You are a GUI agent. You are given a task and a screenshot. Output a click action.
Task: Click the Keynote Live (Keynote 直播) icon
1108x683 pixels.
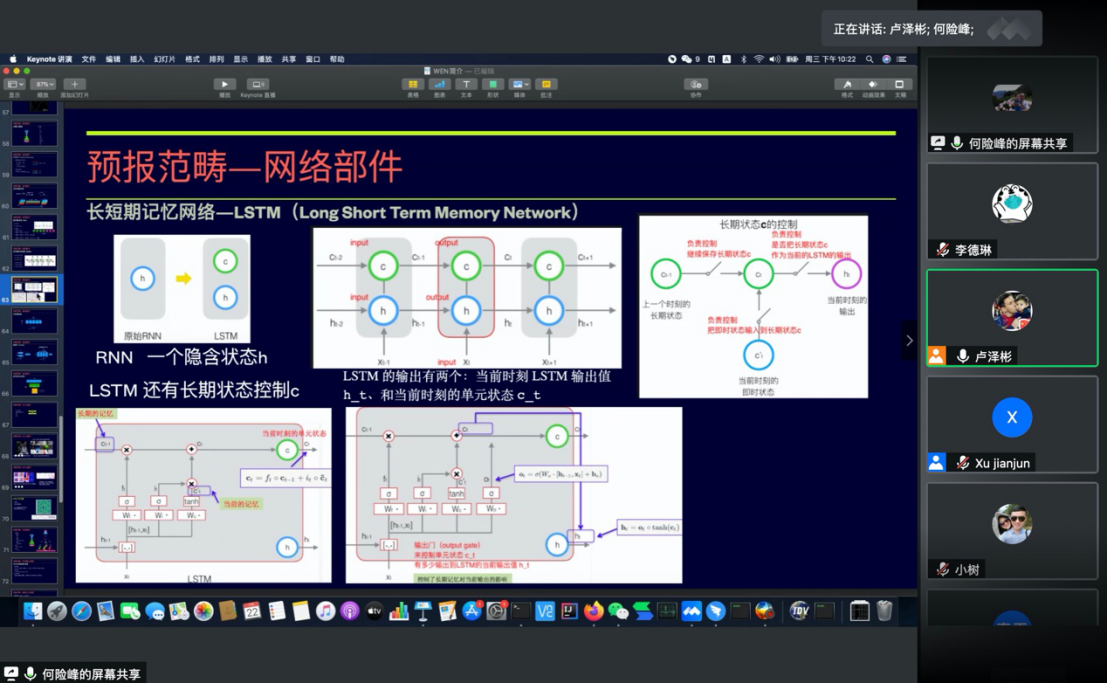click(x=258, y=85)
